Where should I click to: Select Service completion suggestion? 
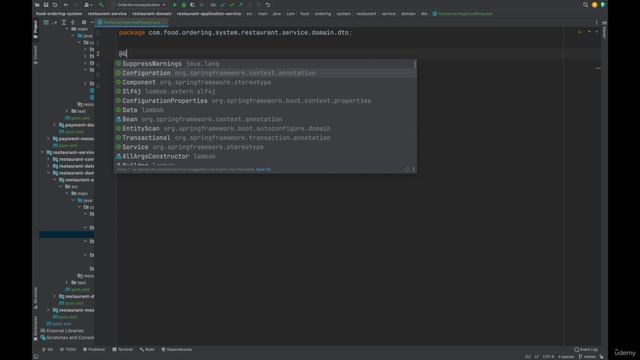point(264,147)
